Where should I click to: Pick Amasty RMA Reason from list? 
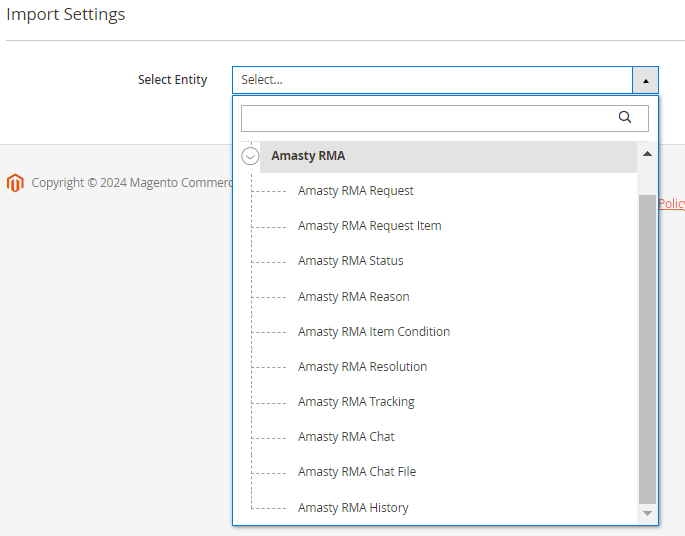(x=353, y=297)
